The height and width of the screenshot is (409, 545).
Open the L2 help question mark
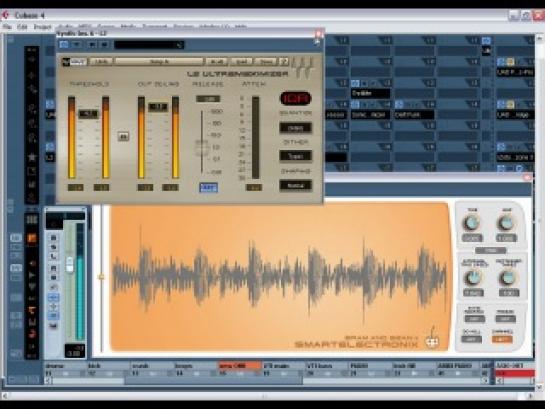284,62
